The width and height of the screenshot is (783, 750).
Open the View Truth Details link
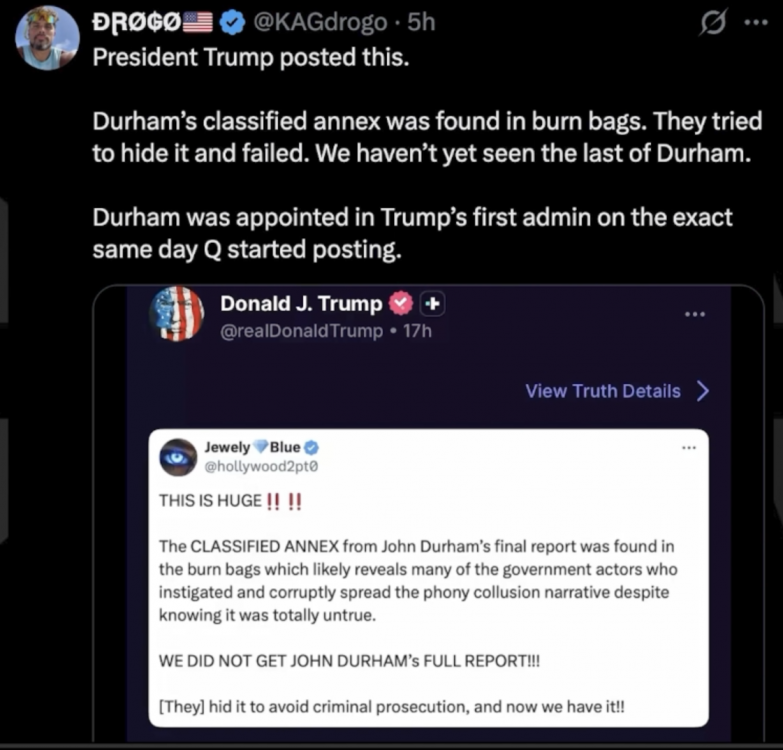[x=603, y=391]
